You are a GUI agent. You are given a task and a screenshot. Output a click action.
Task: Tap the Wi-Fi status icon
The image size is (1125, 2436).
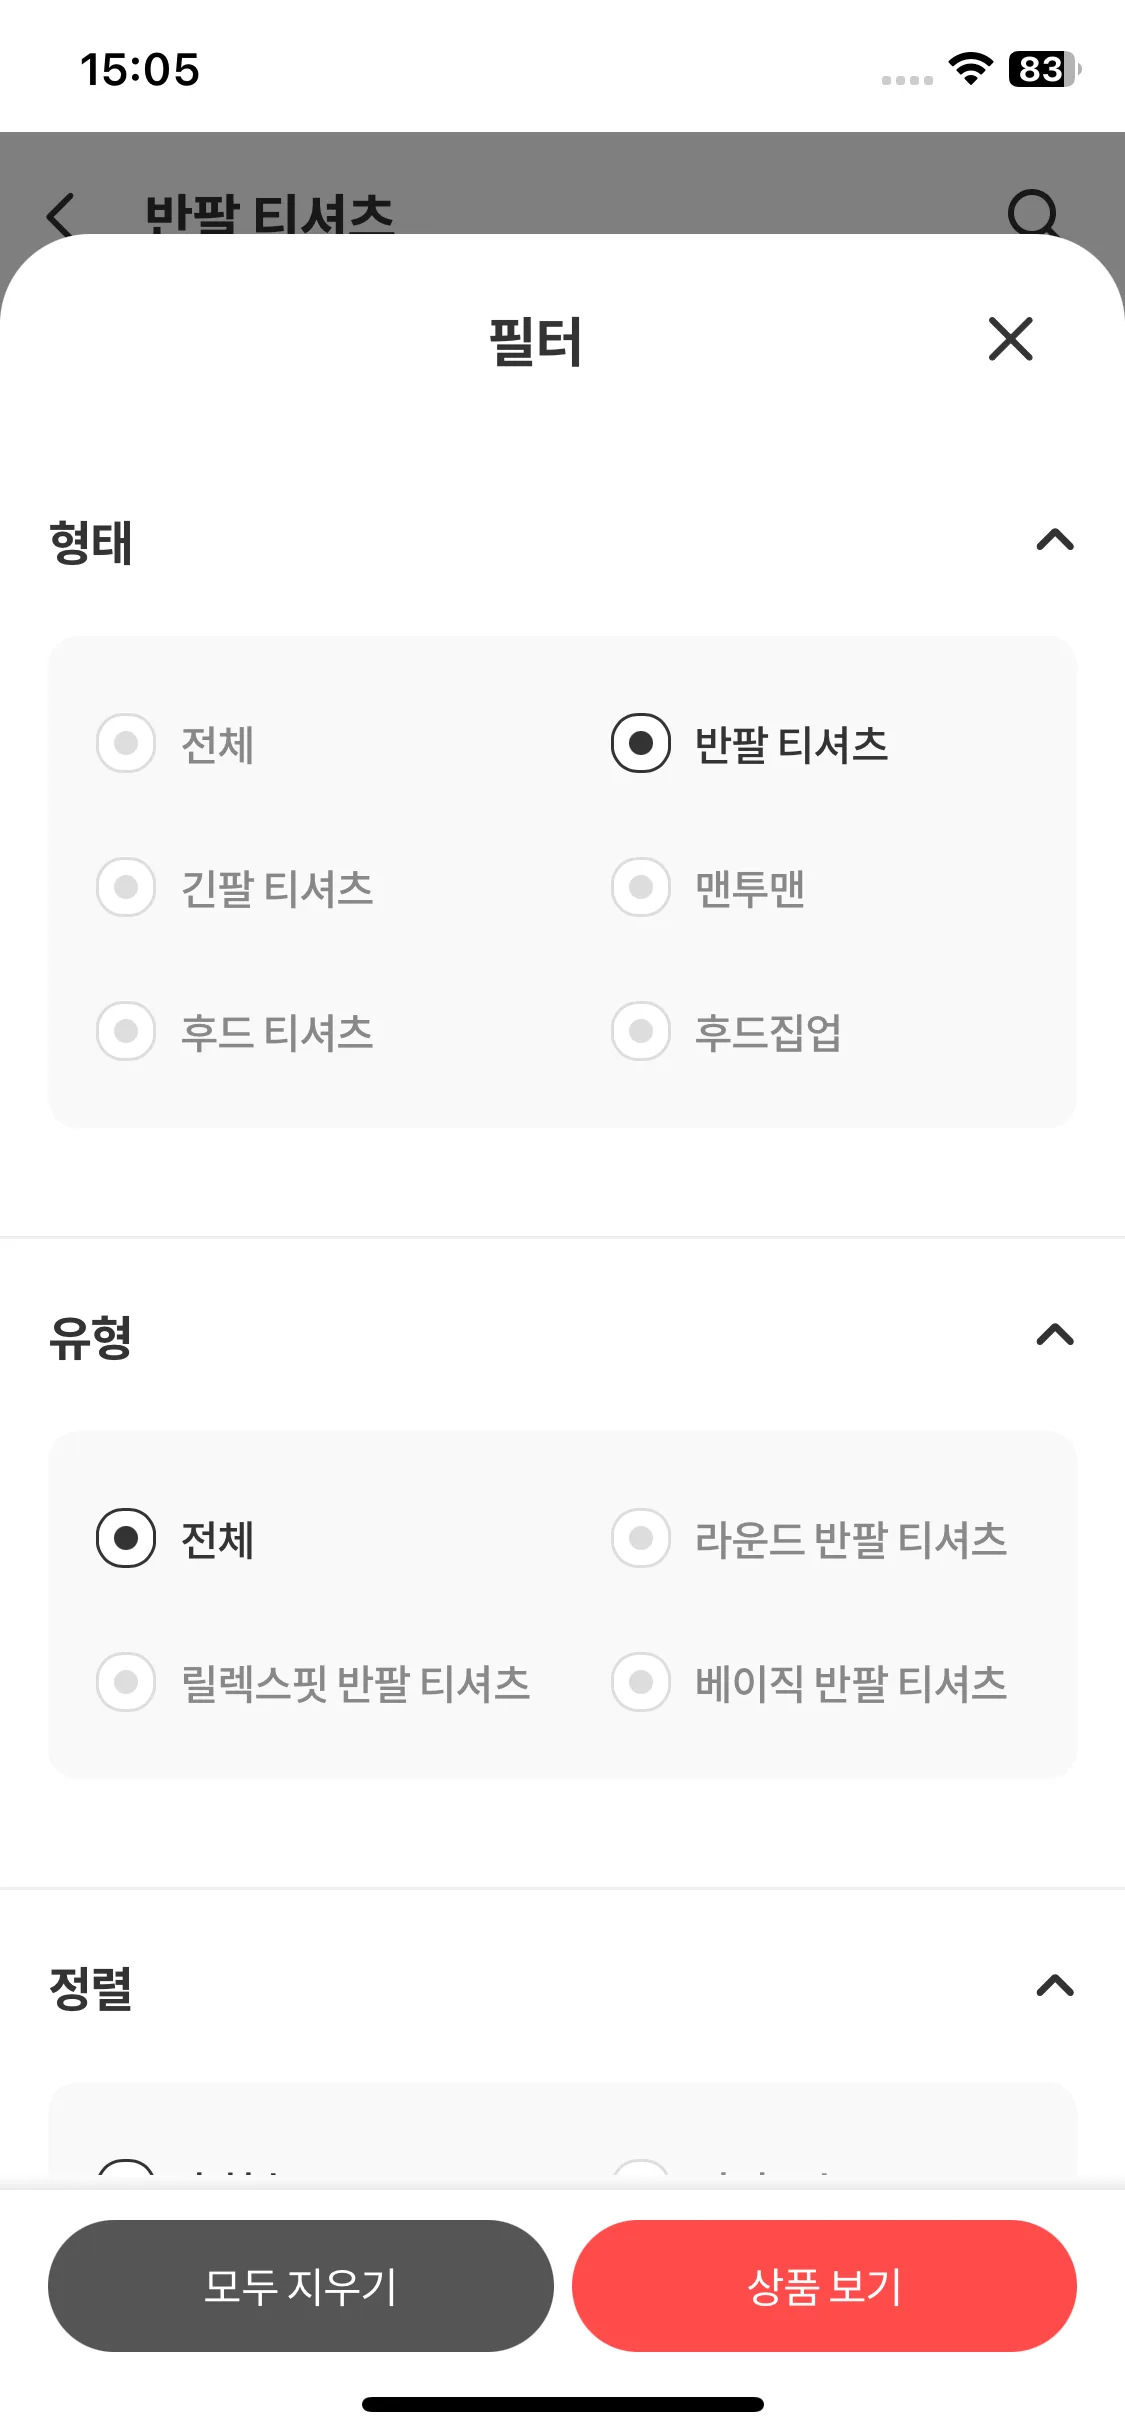pyautogui.click(x=970, y=69)
